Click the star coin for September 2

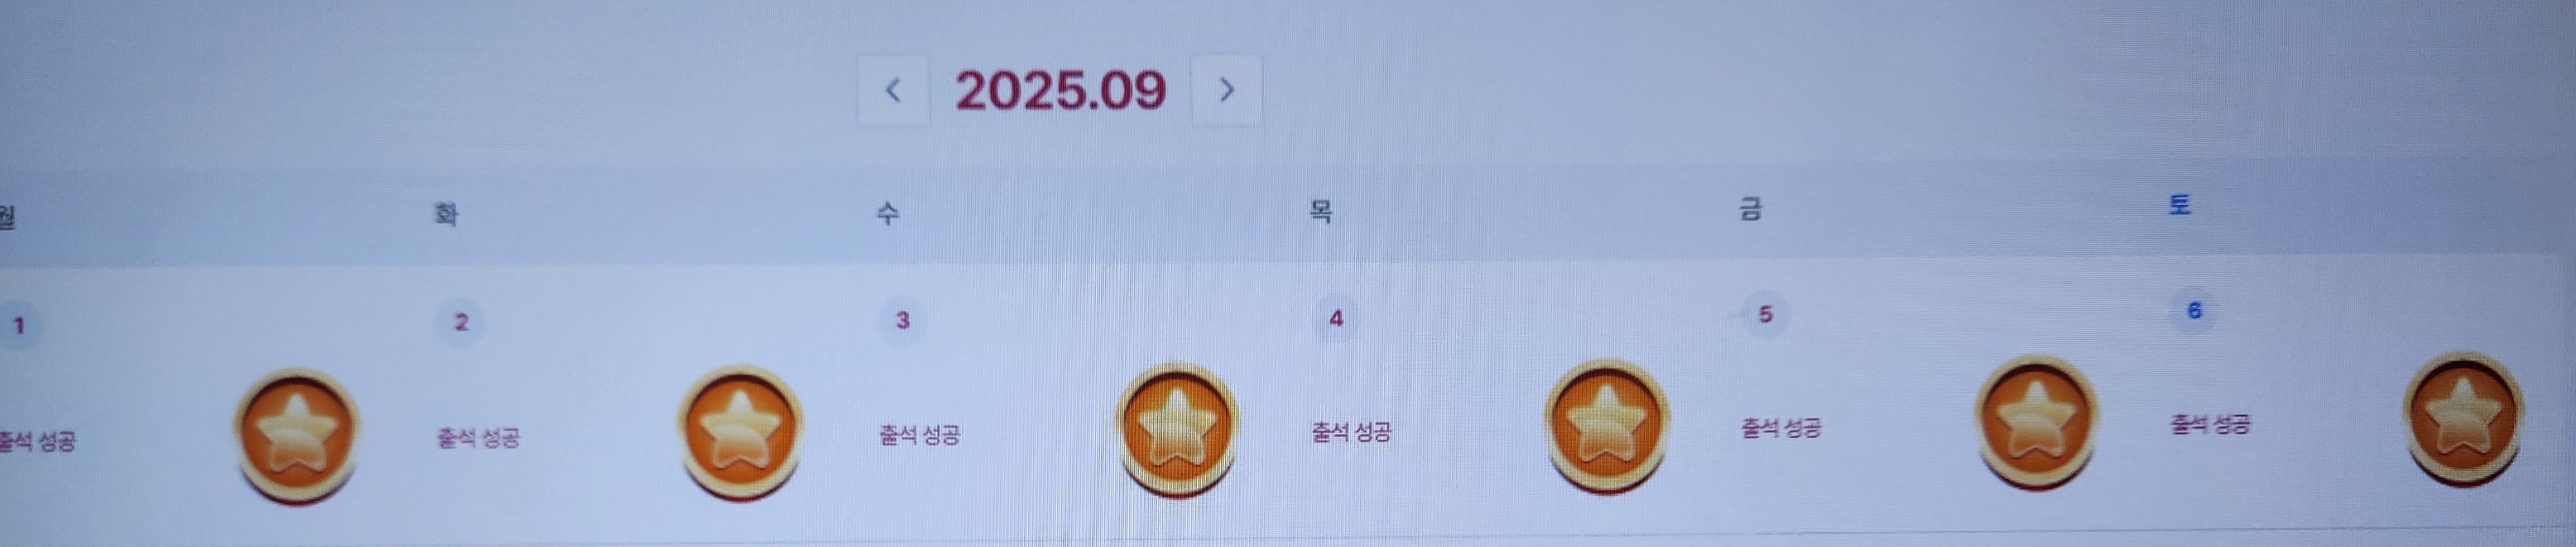tap(740, 431)
